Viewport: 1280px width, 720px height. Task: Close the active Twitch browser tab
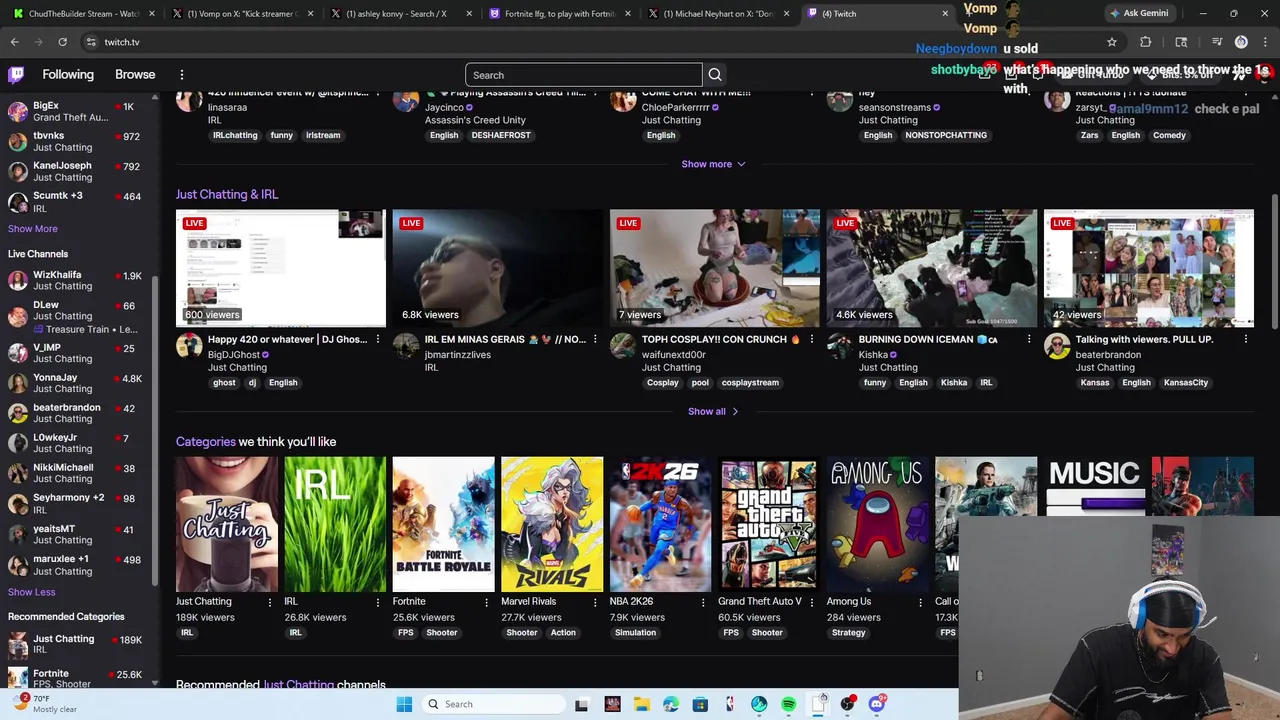coord(945,14)
